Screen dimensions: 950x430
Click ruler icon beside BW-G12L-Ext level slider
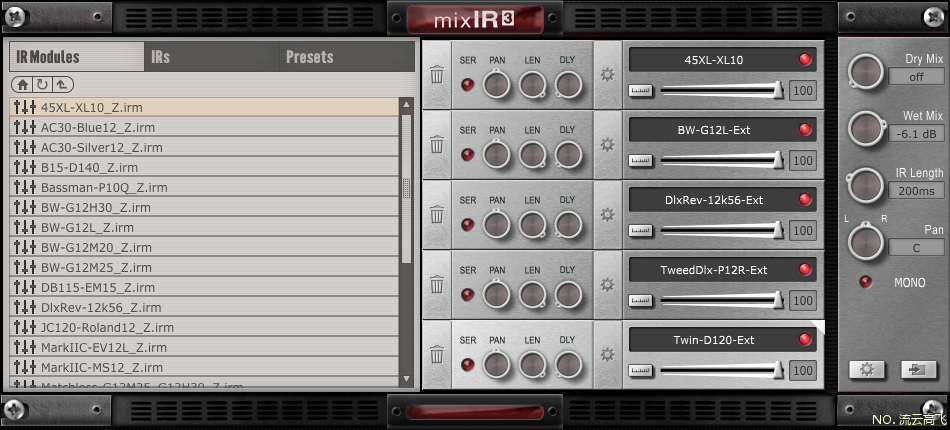point(640,160)
